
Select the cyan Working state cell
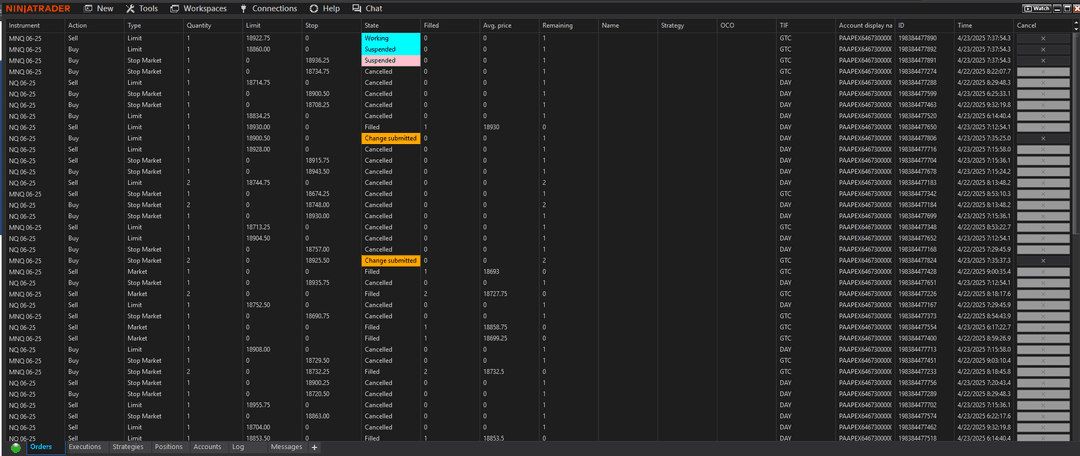391,39
